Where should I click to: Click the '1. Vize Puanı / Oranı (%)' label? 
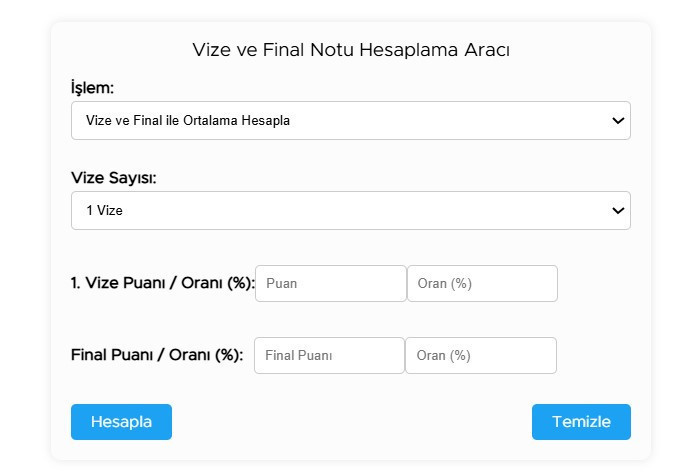point(163,283)
